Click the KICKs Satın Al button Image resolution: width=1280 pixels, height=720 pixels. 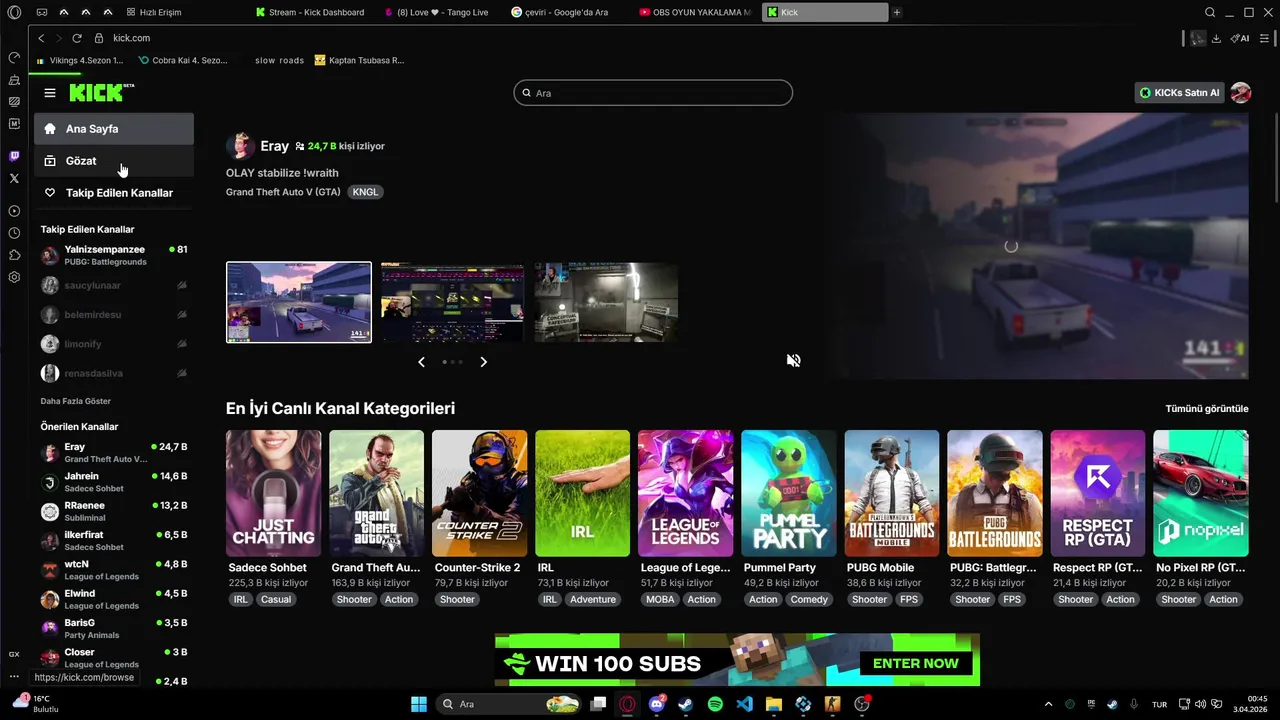pos(1180,93)
